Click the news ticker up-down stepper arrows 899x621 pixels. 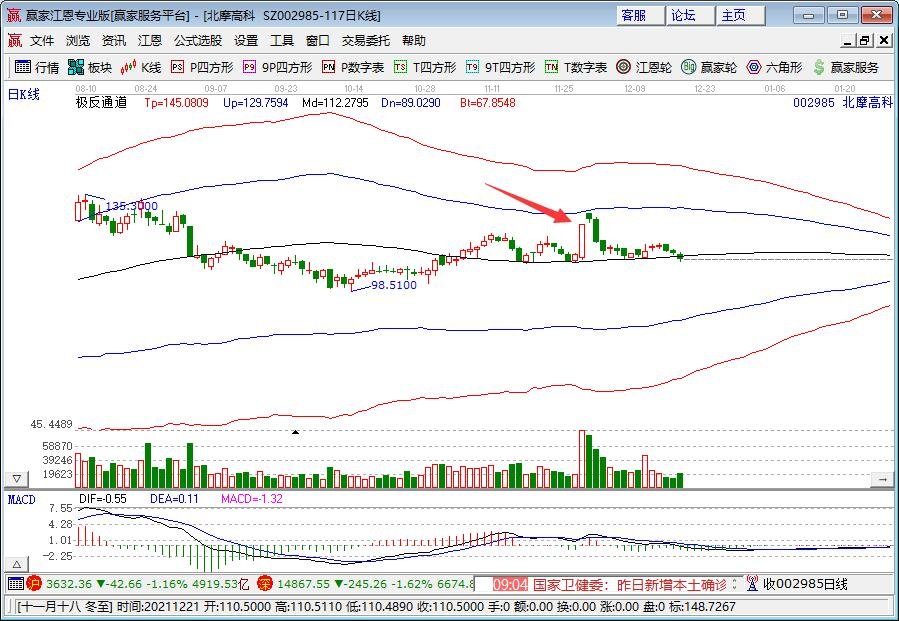pyautogui.click(x=735, y=584)
